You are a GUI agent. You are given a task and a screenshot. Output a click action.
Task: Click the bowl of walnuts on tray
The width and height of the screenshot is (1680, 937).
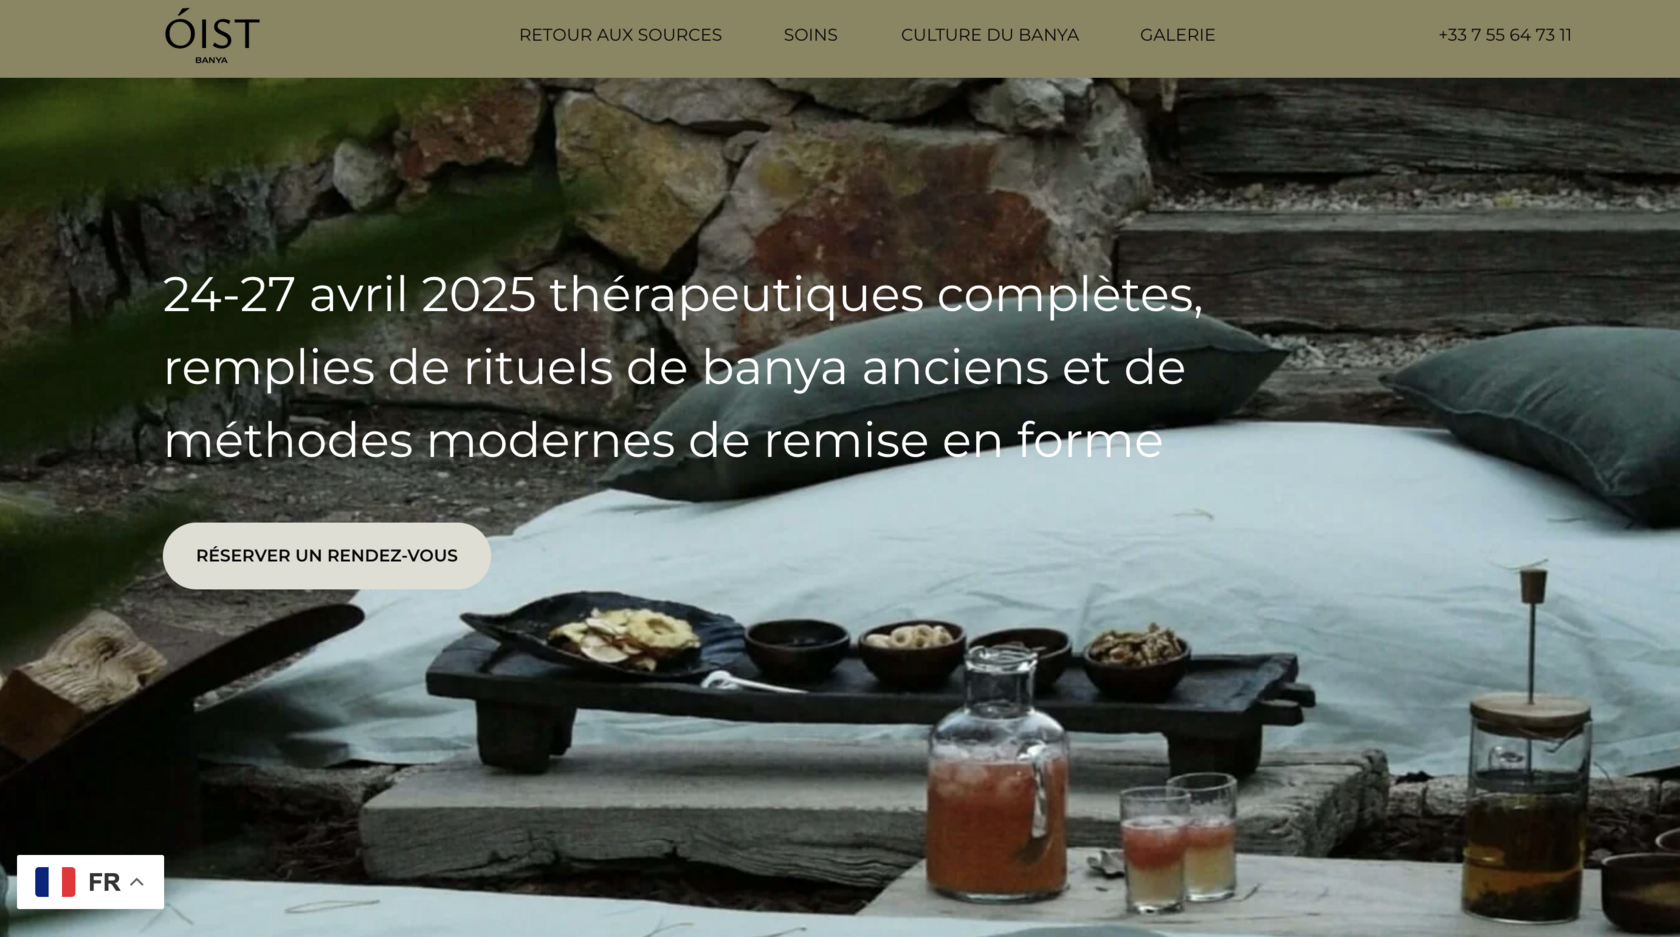click(x=1137, y=661)
